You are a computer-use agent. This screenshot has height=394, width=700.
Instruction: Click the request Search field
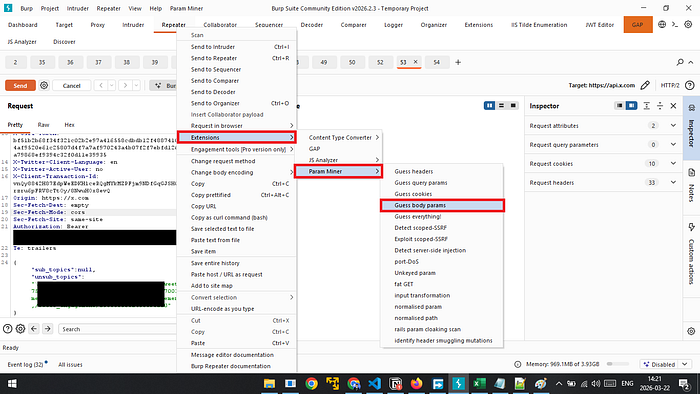click(117, 329)
